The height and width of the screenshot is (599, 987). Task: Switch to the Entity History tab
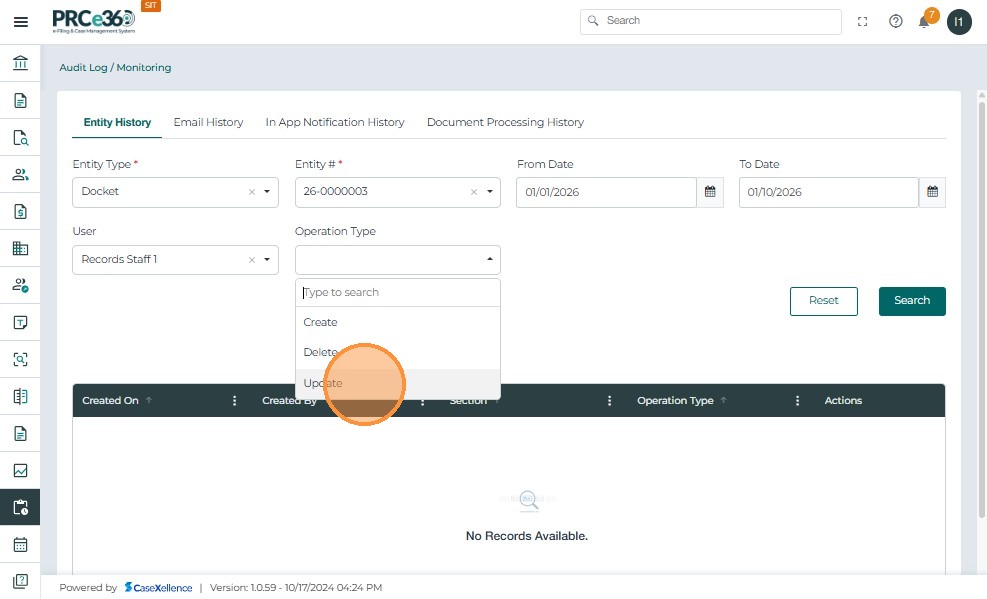[x=117, y=122]
